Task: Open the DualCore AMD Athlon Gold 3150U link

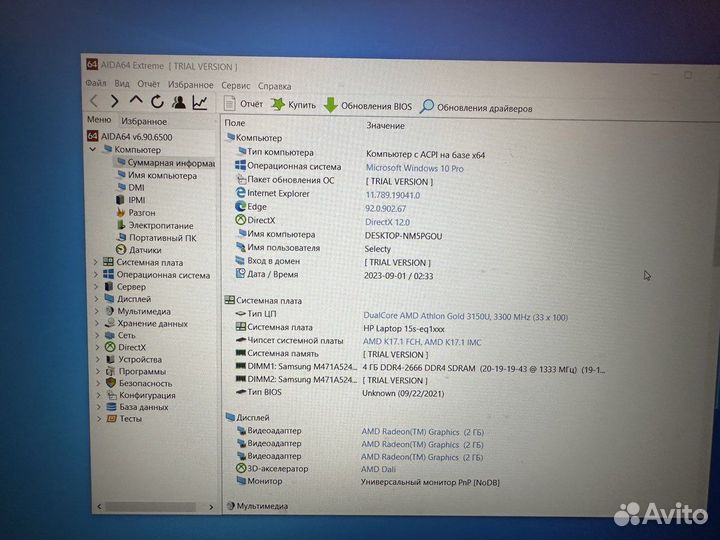Action: 466,316
